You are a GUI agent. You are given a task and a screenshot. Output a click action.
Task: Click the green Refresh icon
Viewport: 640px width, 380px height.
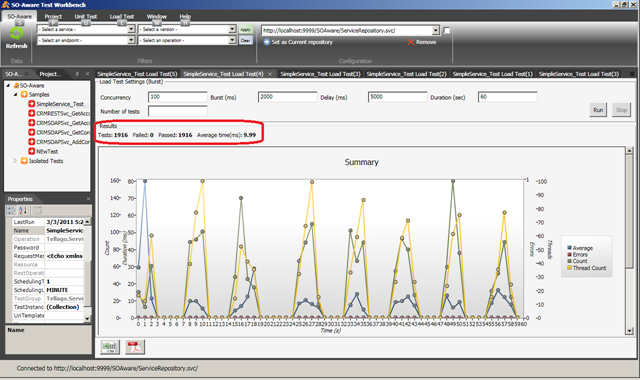[16, 33]
